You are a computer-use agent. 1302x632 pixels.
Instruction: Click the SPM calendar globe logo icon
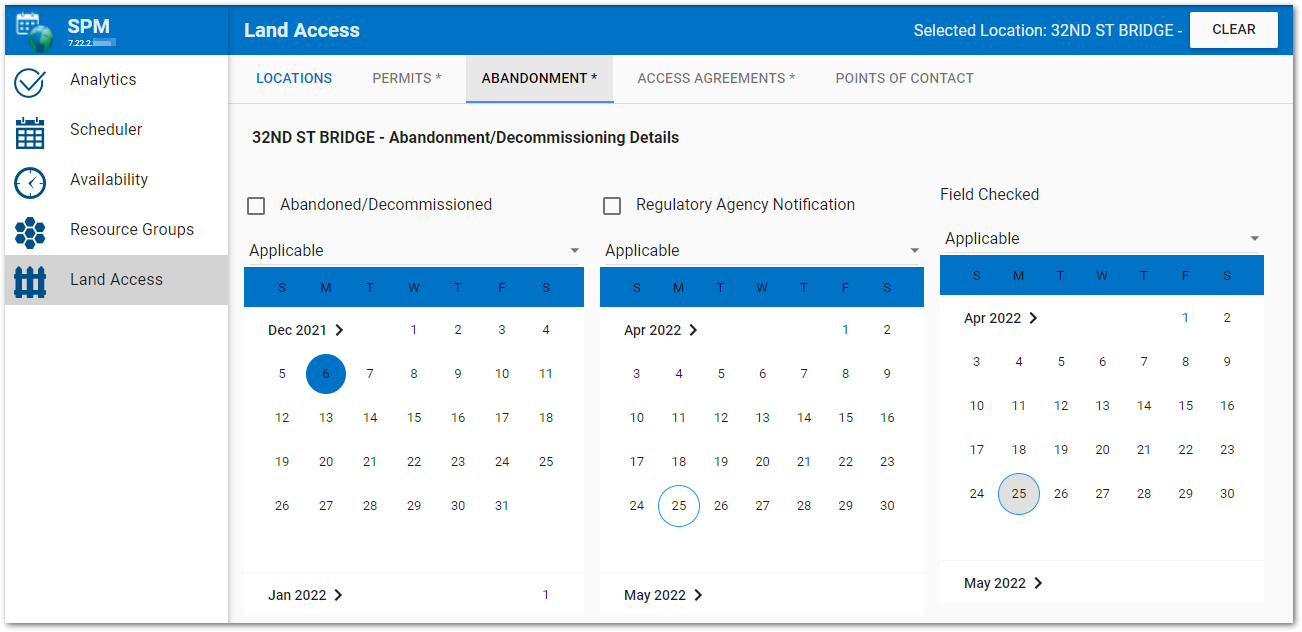pyautogui.click(x=34, y=30)
